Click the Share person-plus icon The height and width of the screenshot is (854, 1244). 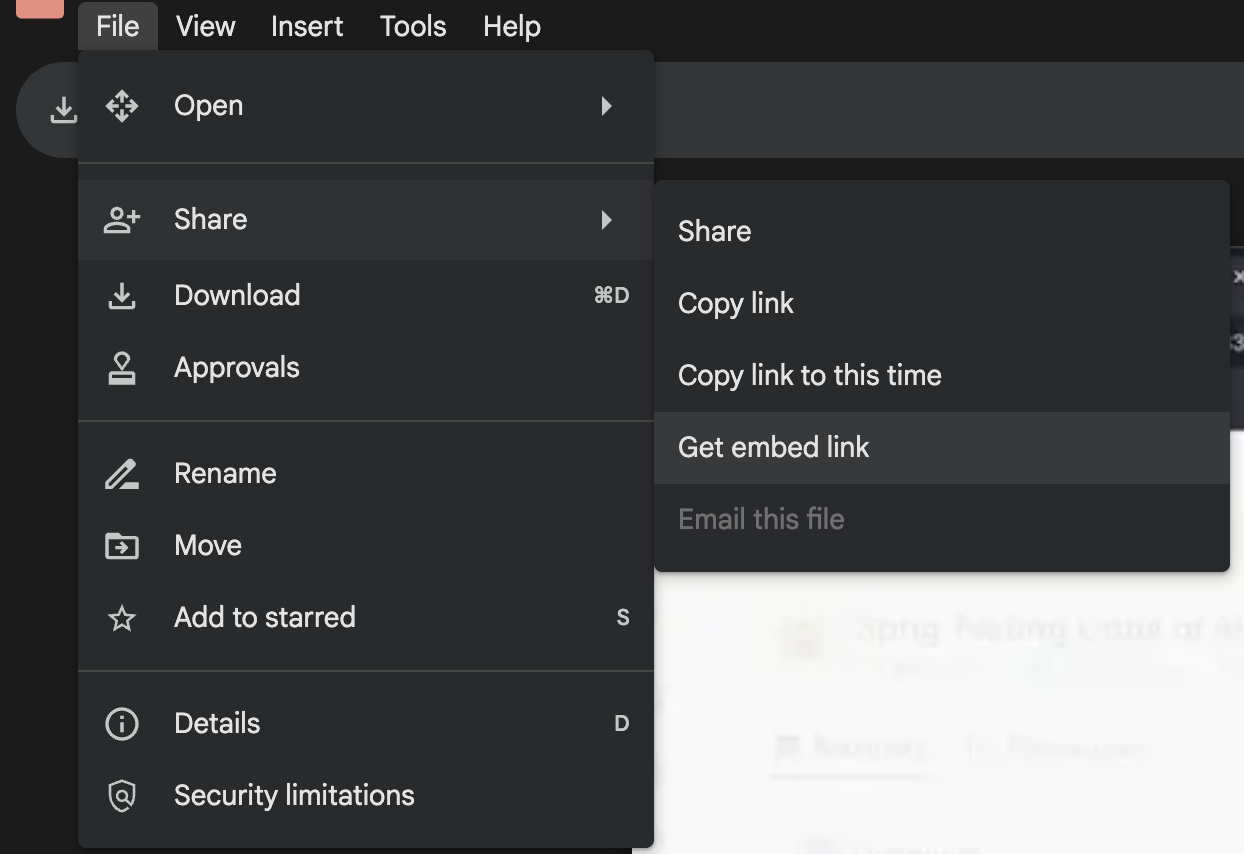(122, 220)
